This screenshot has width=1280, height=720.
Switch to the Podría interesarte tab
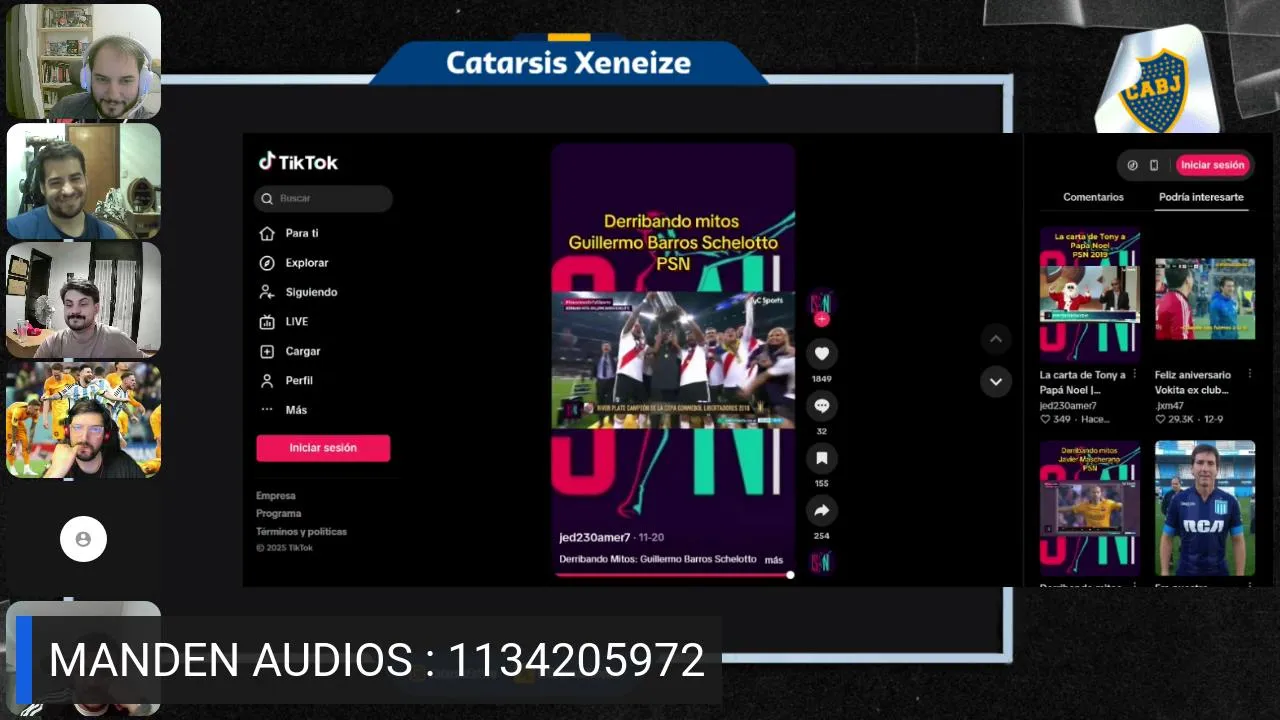pyautogui.click(x=1201, y=197)
